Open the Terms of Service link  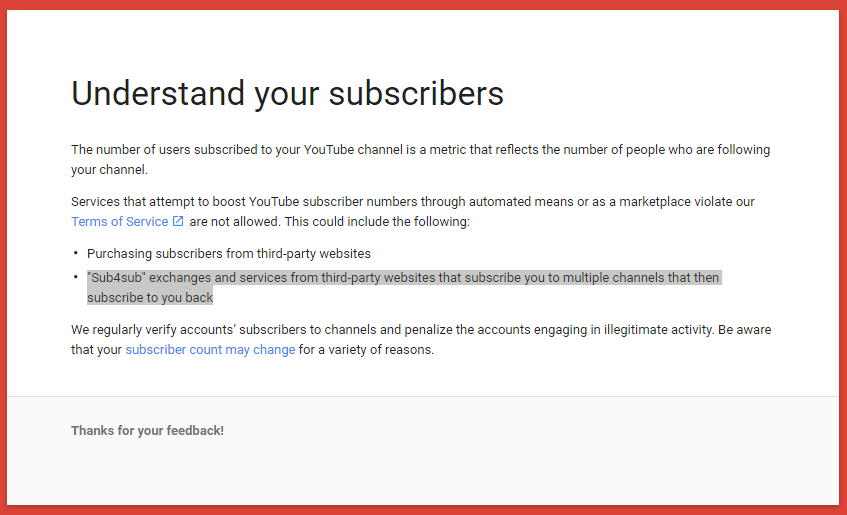tap(119, 221)
